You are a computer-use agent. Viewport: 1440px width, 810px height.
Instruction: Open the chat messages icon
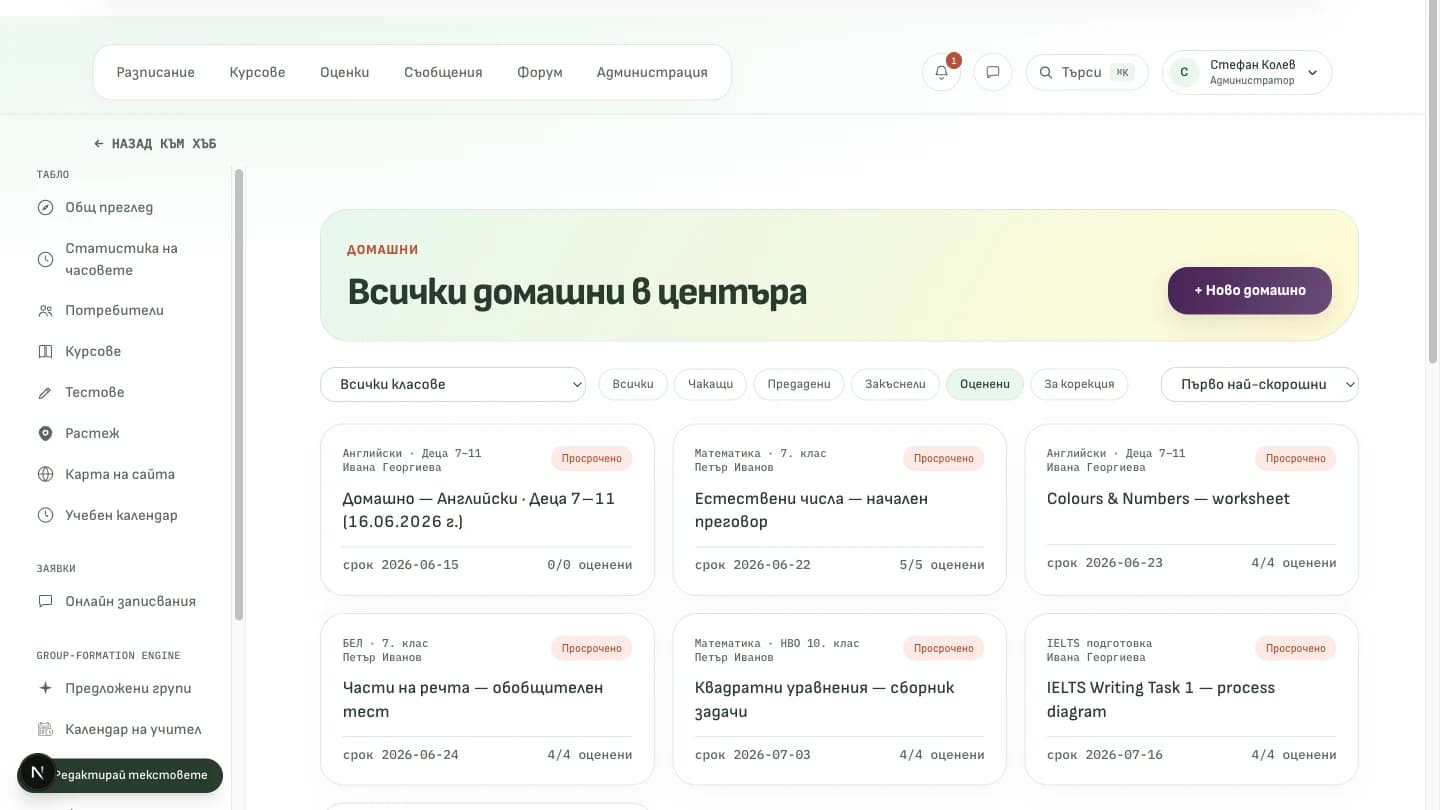993,72
